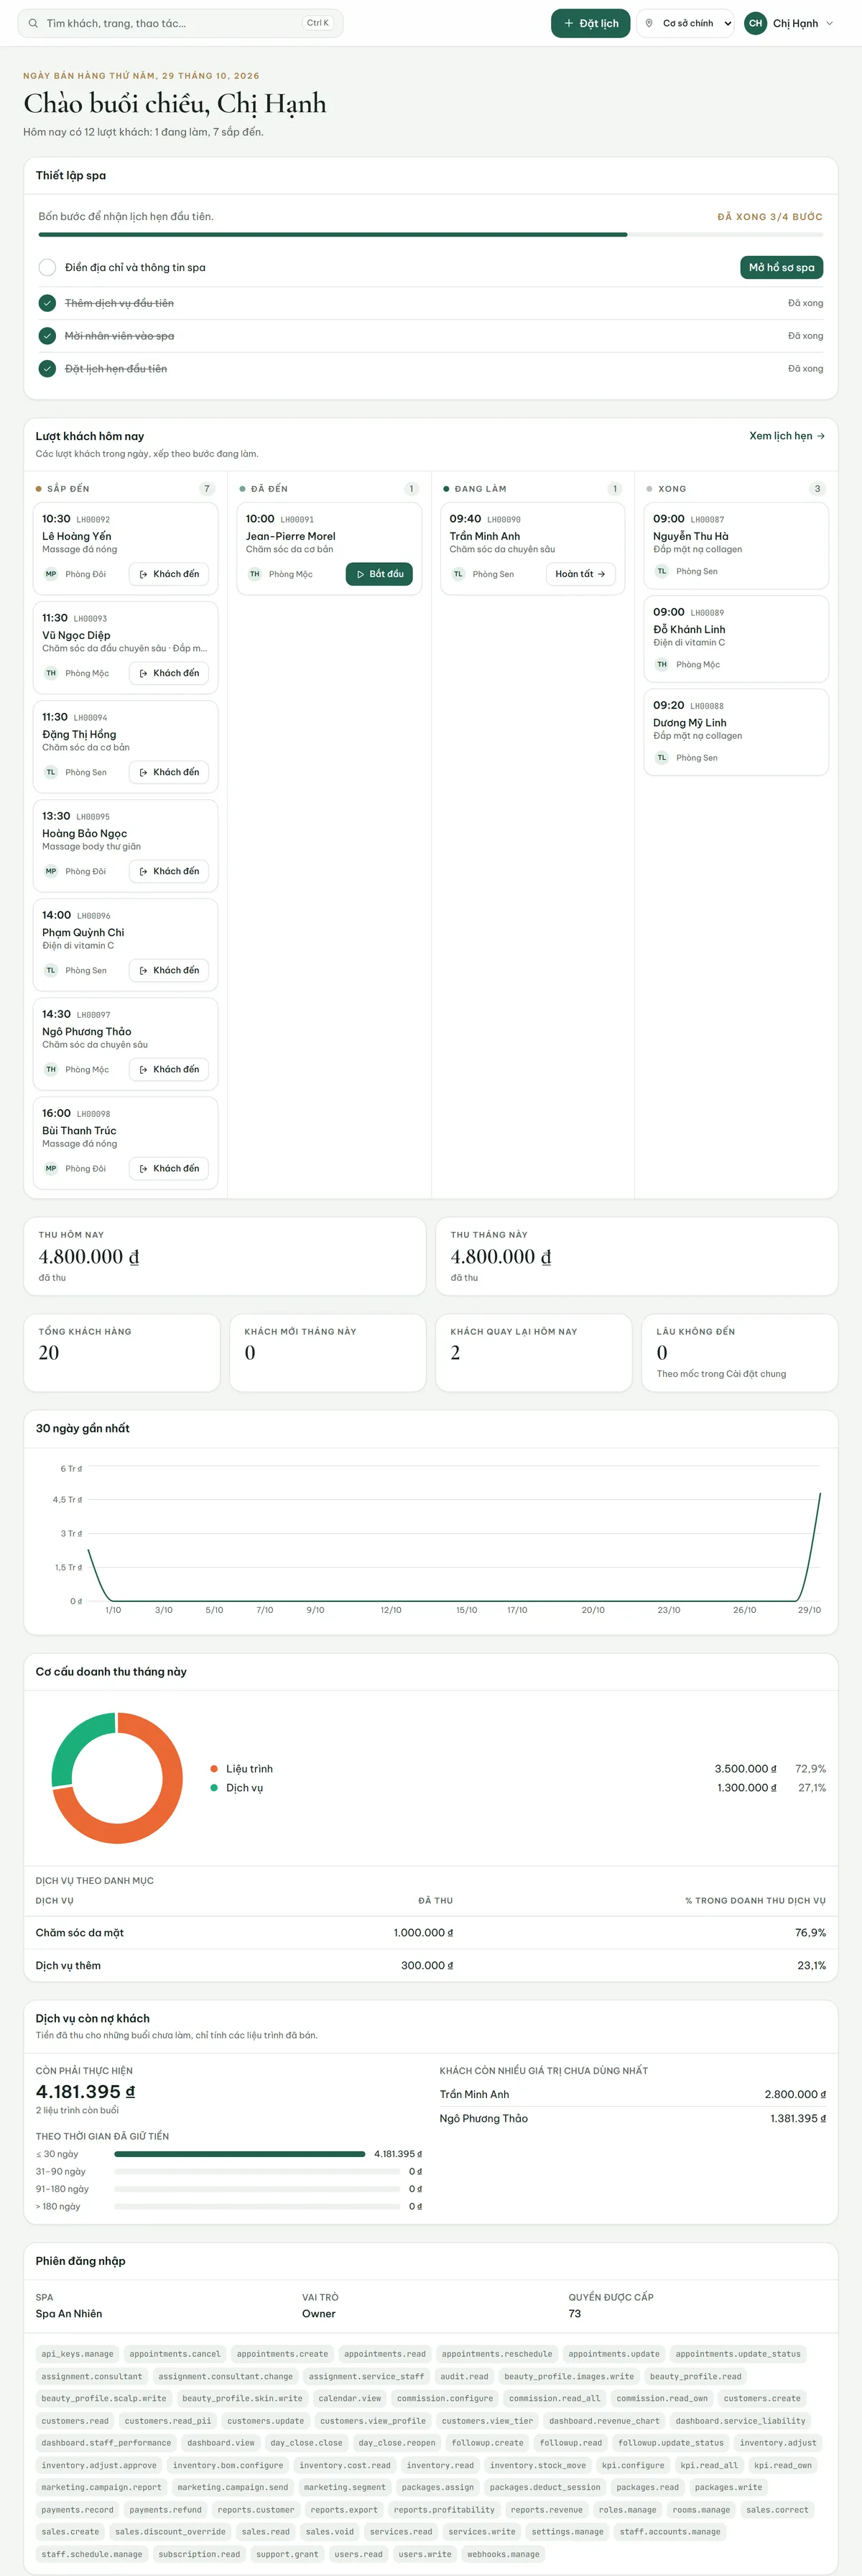This screenshot has height=2576, width=862.
Task: Toggle the Thêm dịch vụ đầu tiên checkmark
Action: tap(47, 303)
